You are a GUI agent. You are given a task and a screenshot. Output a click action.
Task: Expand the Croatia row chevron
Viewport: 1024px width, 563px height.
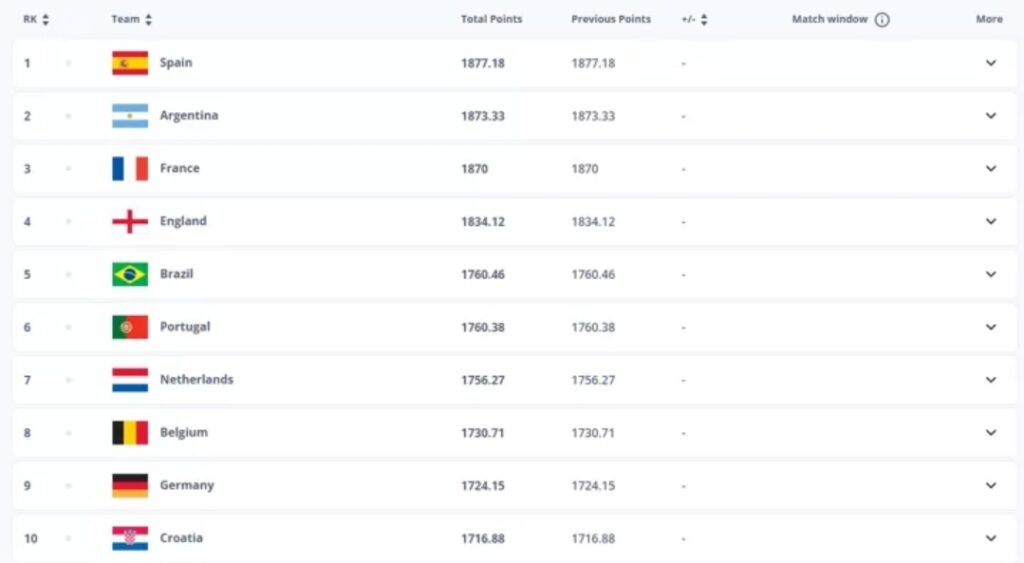point(990,538)
